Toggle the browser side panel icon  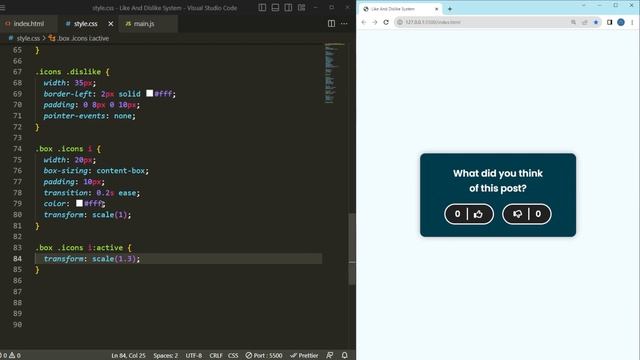click(609, 22)
